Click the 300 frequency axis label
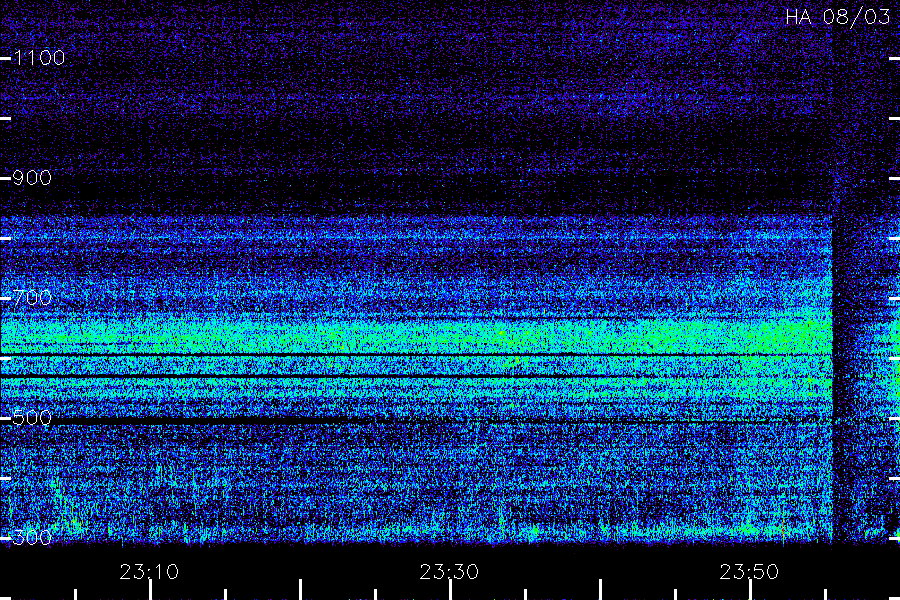Image resolution: width=900 pixels, height=600 pixels. (32, 538)
